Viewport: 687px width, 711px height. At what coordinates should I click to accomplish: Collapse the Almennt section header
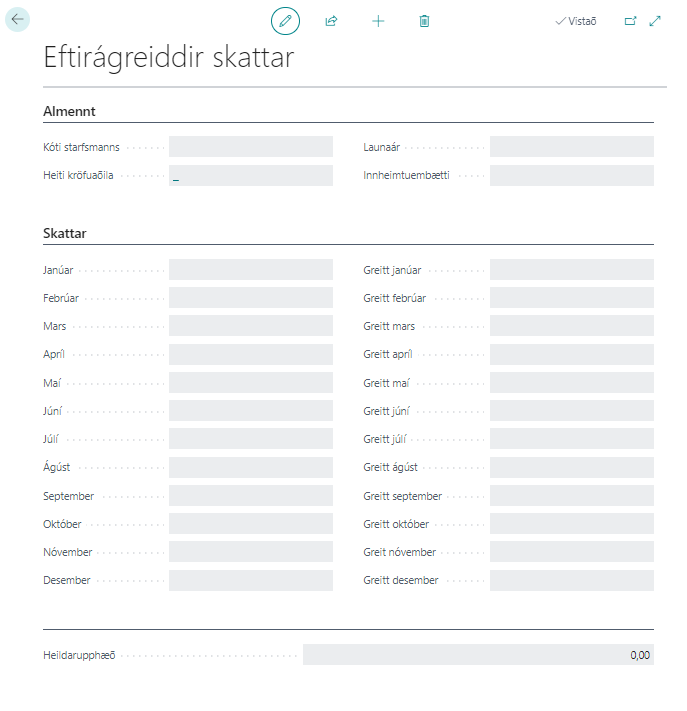click(x=69, y=111)
